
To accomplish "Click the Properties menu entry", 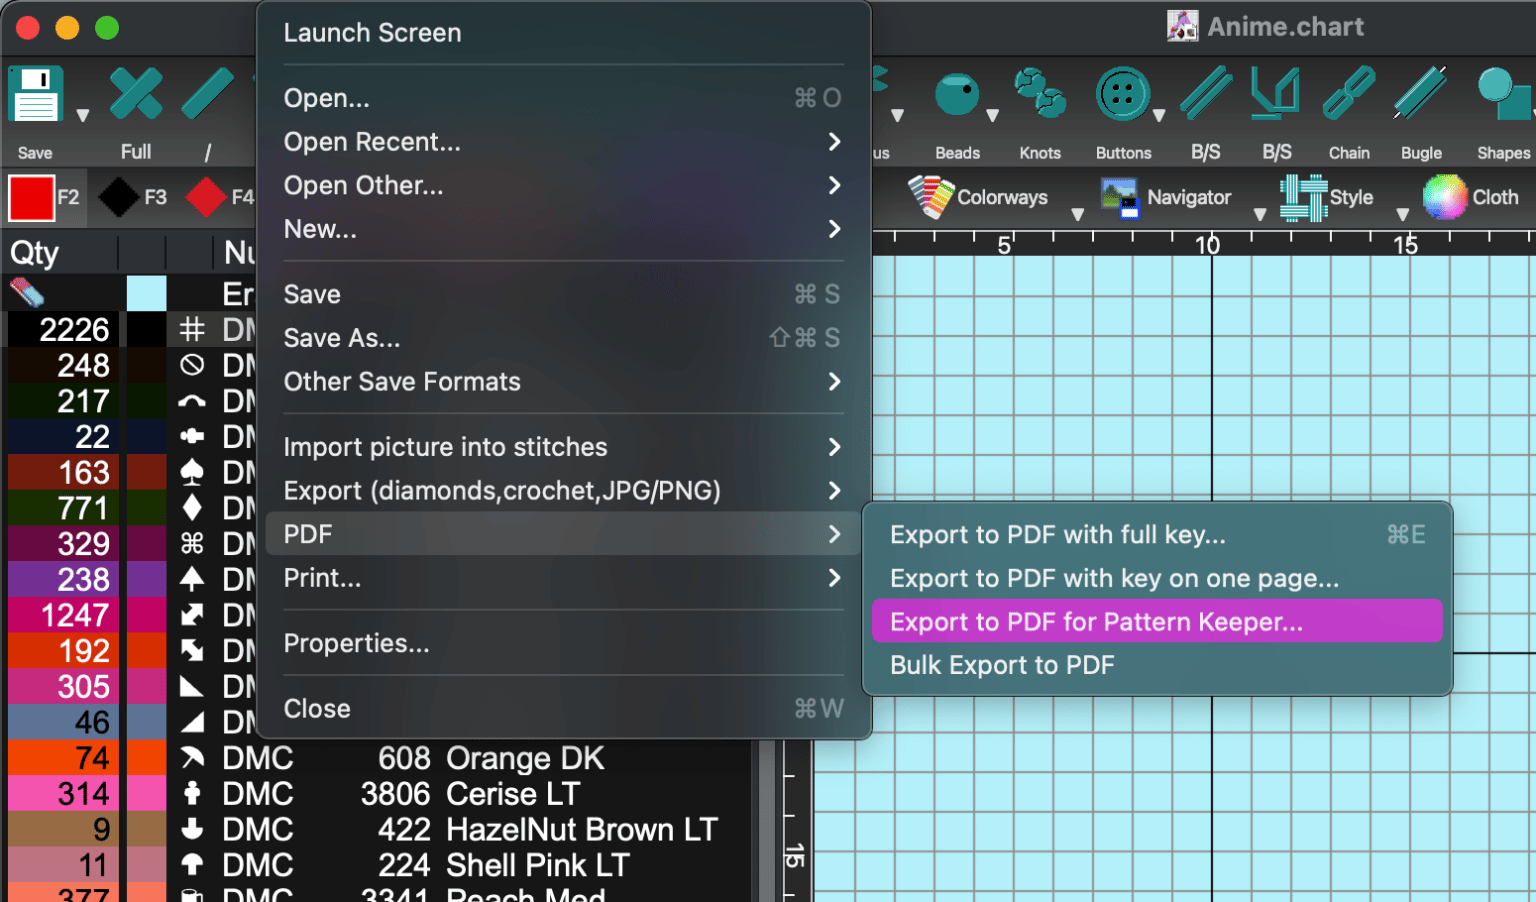I will (356, 643).
